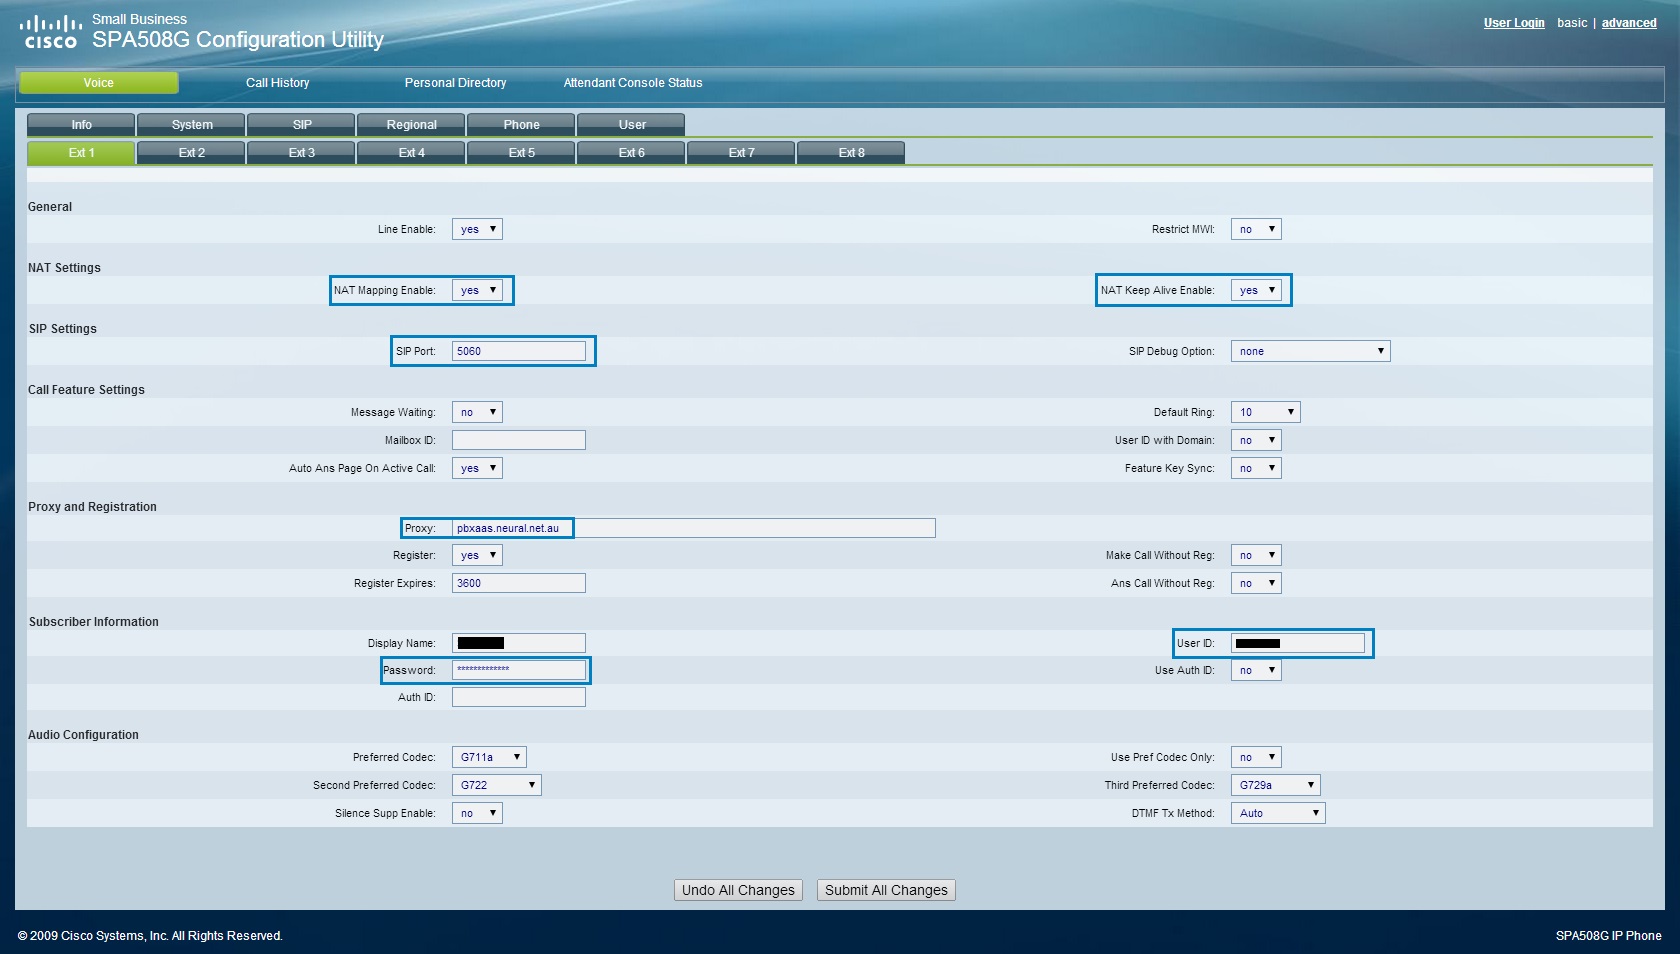This screenshot has height=954, width=1680.
Task: Click the Auth ID field
Action: pos(519,697)
